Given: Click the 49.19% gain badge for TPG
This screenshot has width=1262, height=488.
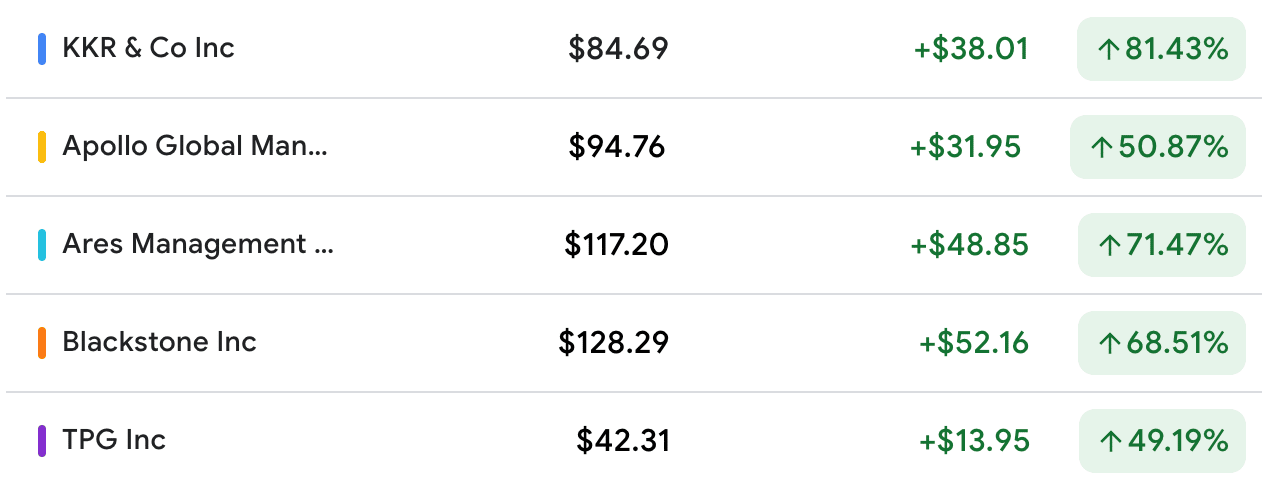Looking at the screenshot, I should tap(1162, 441).
